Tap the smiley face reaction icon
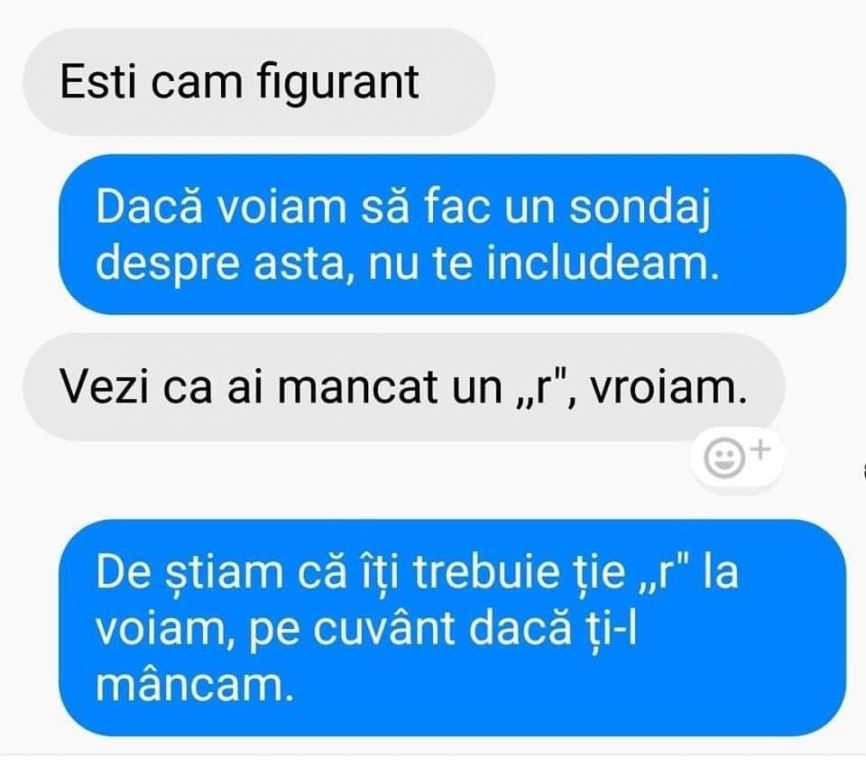866x768 pixels. tap(724, 458)
